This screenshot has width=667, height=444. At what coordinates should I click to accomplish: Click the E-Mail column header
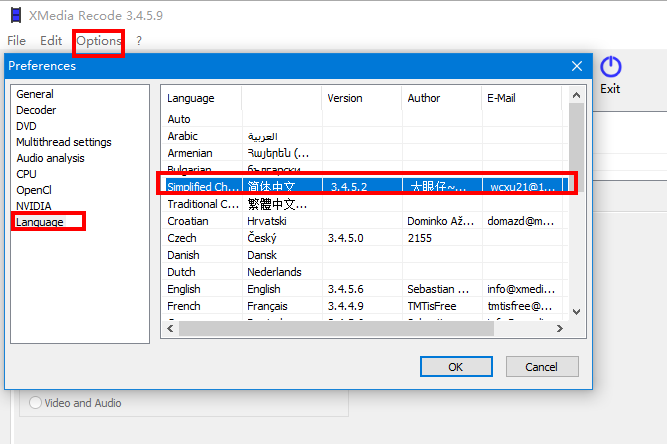pyautogui.click(x=522, y=98)
